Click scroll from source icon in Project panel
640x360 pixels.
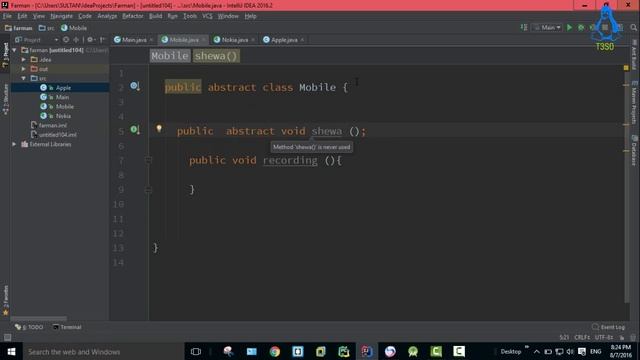[x=66, y=40]
